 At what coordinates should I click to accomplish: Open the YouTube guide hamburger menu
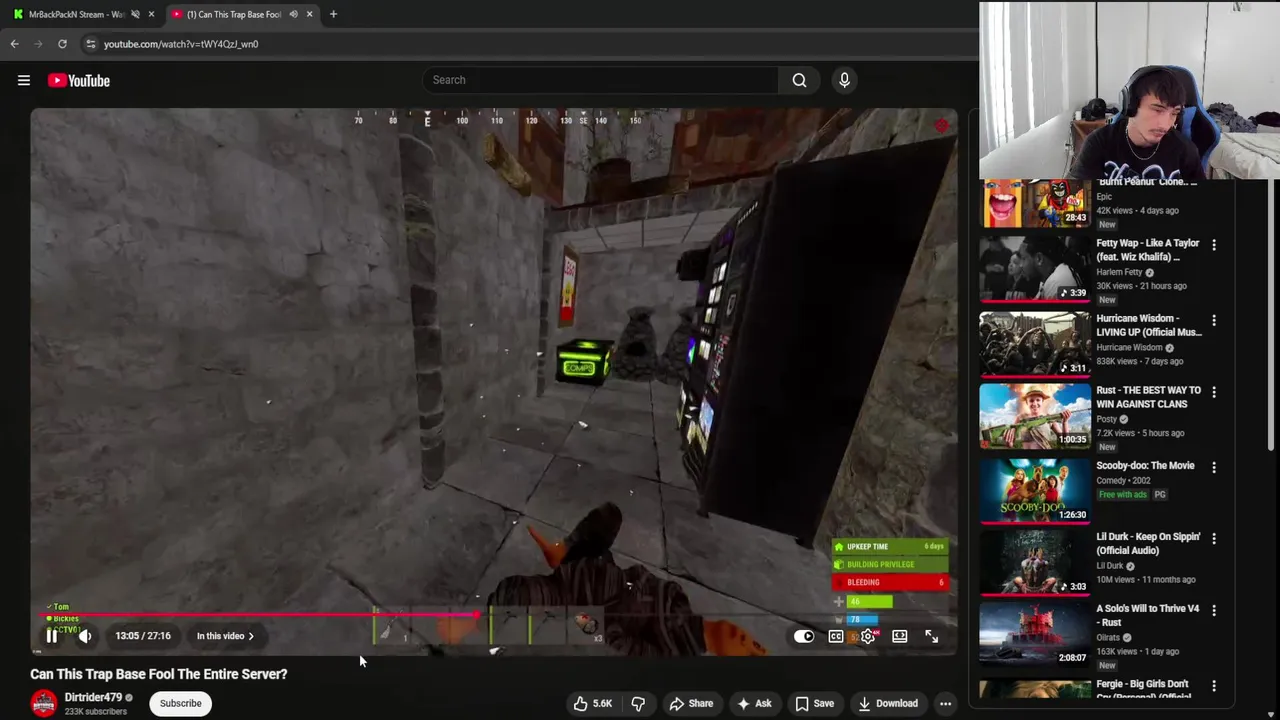(x=24, y=80)
